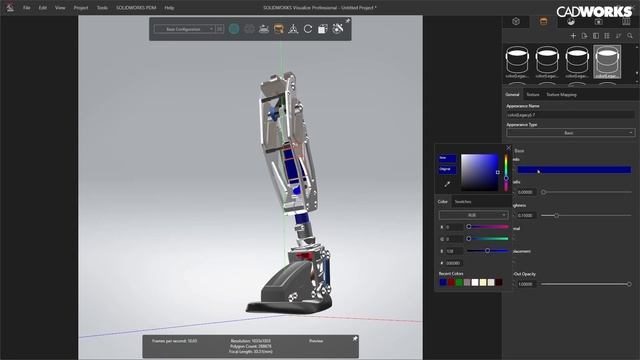Select the turntable tool icon in the main toolbar
Viewport: 640px width, 360px height.
[264, 29]
